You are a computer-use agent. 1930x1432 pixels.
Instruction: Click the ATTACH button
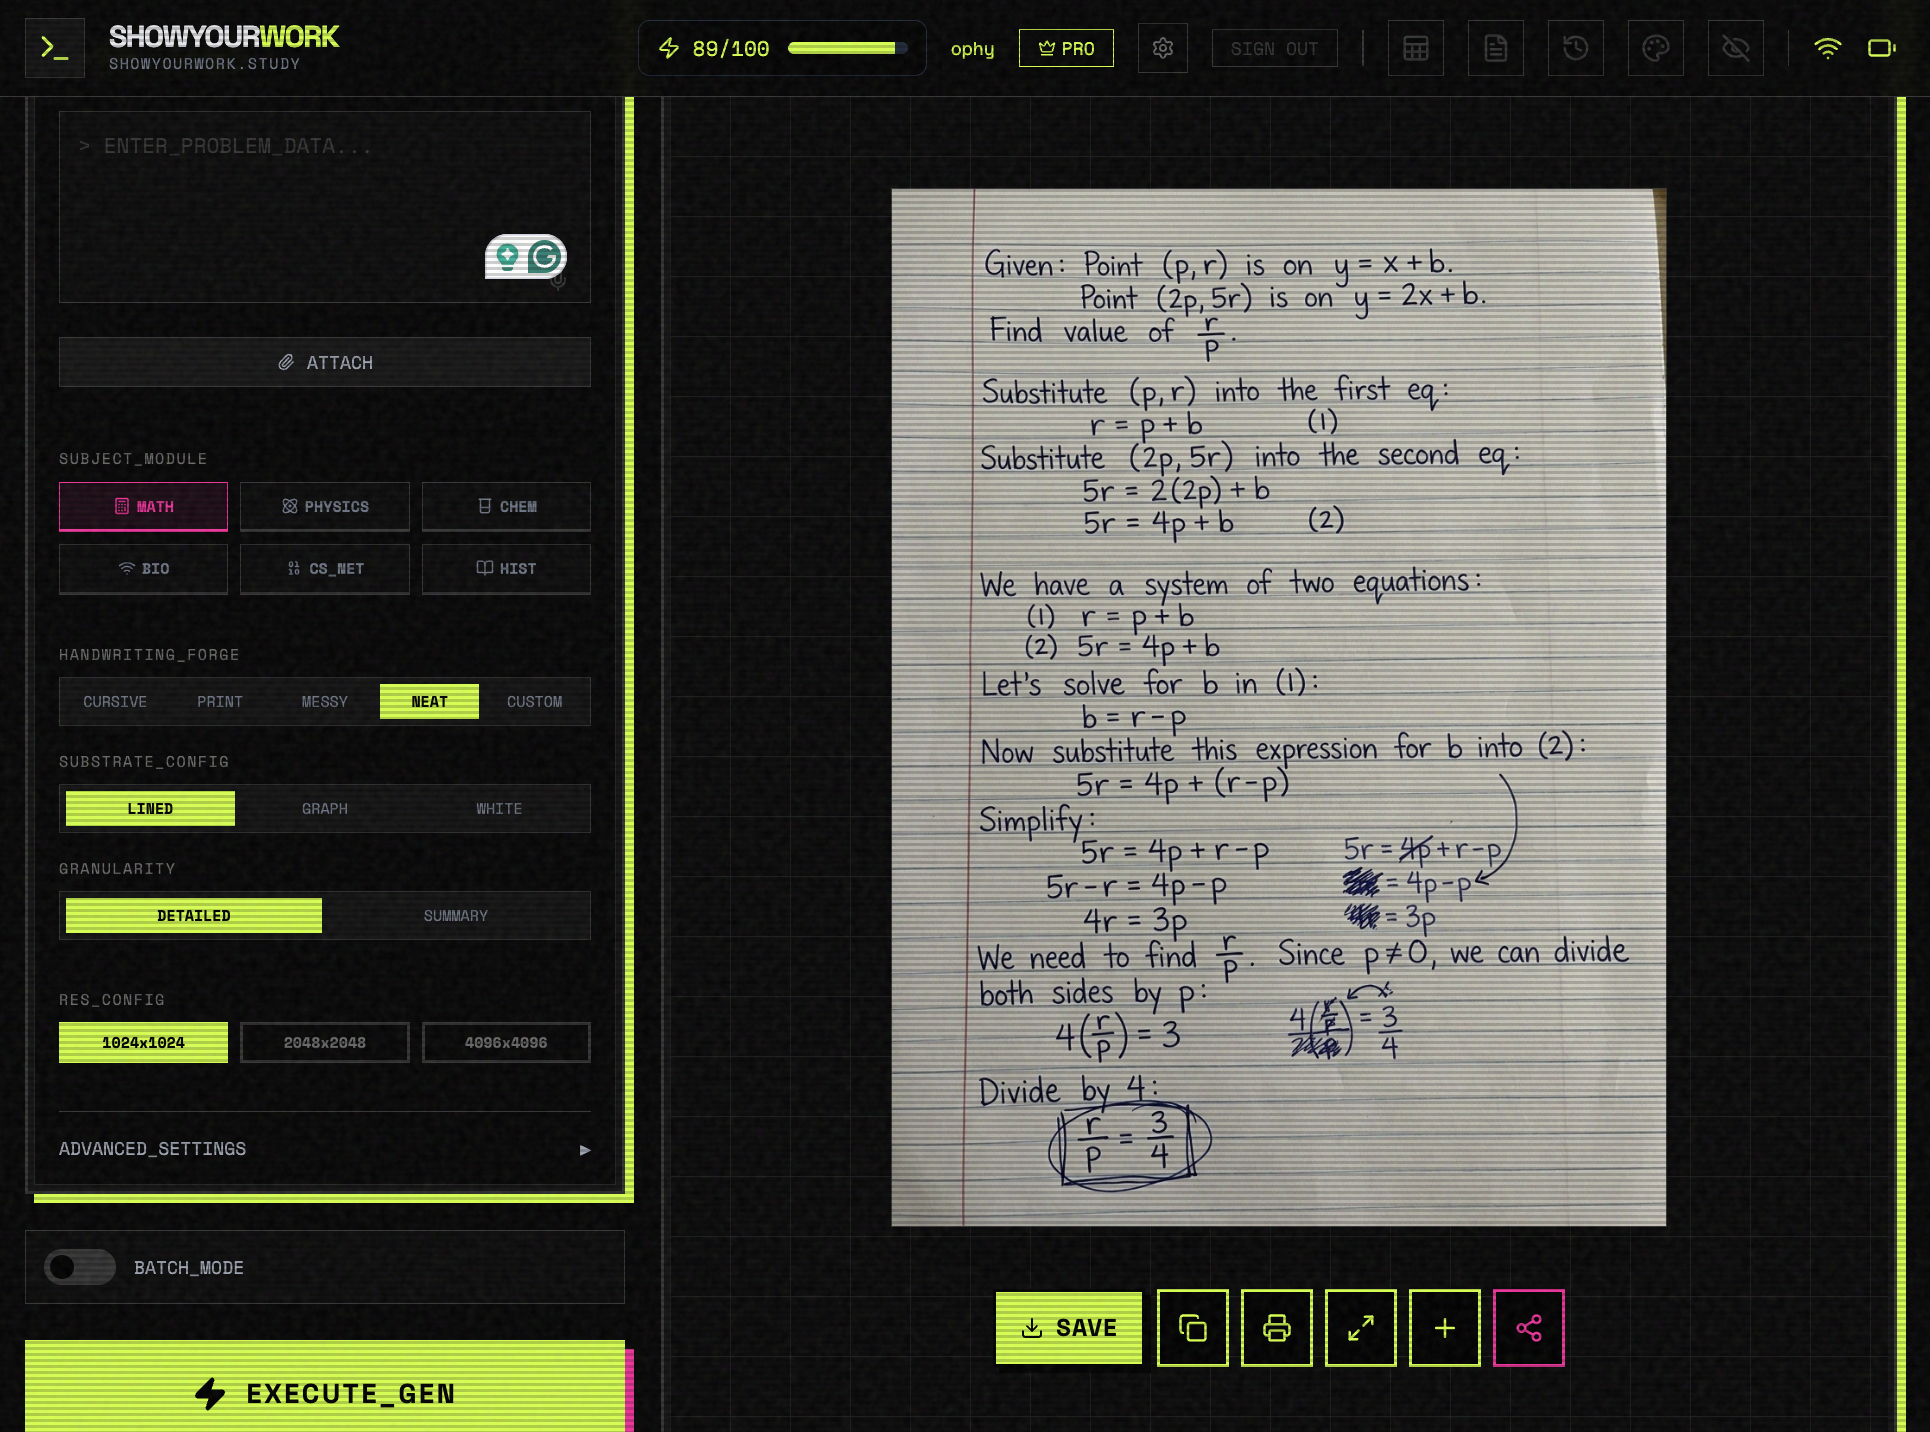coord(324,362)
